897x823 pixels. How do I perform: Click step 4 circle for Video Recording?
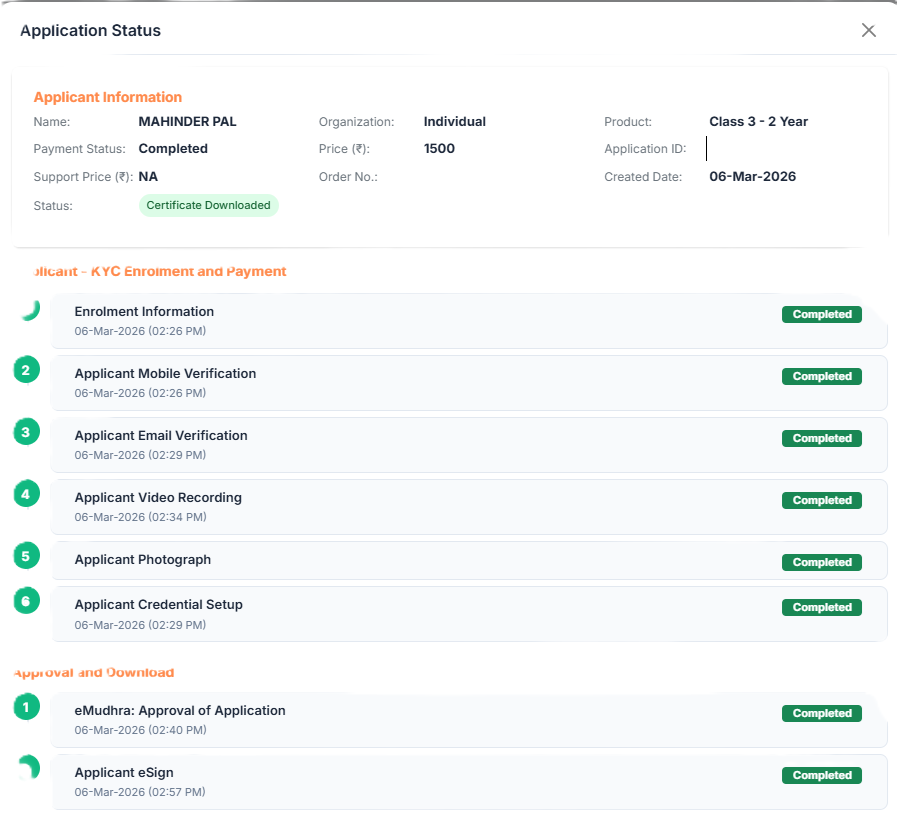[x=27, y=494]
